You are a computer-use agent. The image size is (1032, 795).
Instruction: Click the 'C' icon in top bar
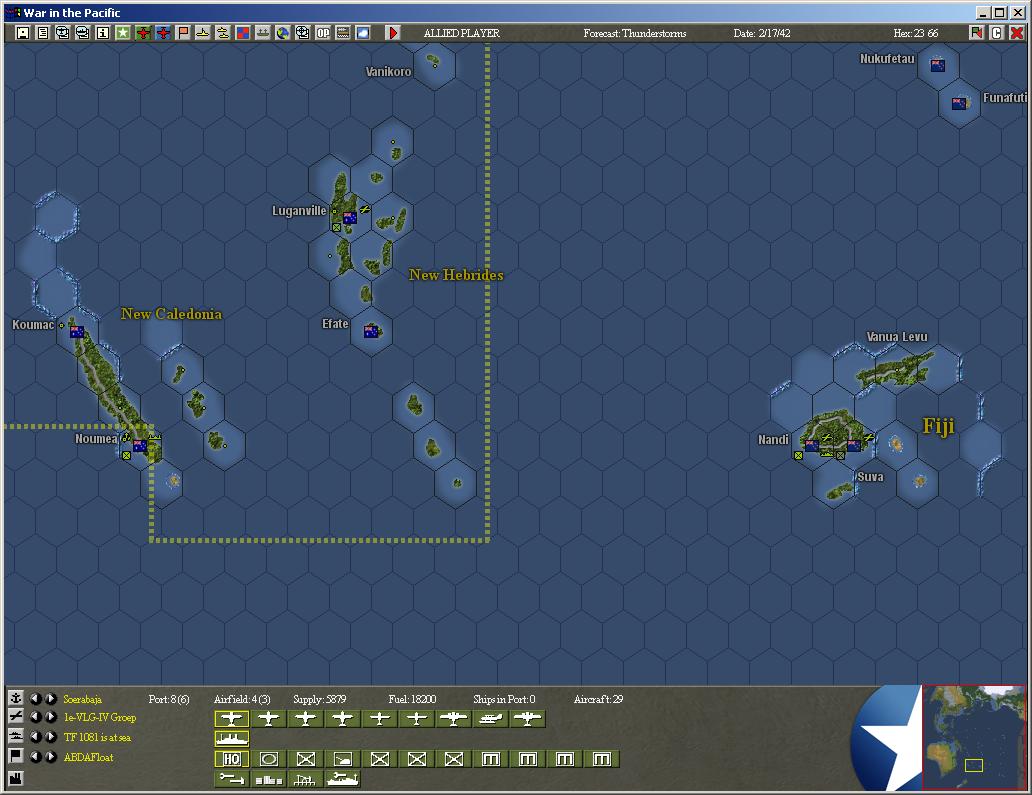(x=996, y=33)
